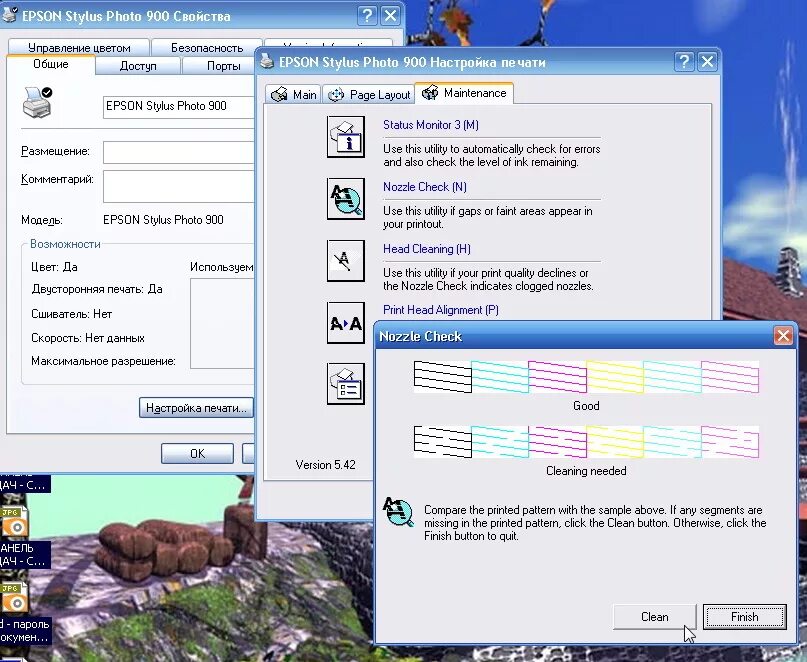Viewport: 807px width, 662px height.
Task: Click the Цвет: Да text
Action: pos(54,267)
